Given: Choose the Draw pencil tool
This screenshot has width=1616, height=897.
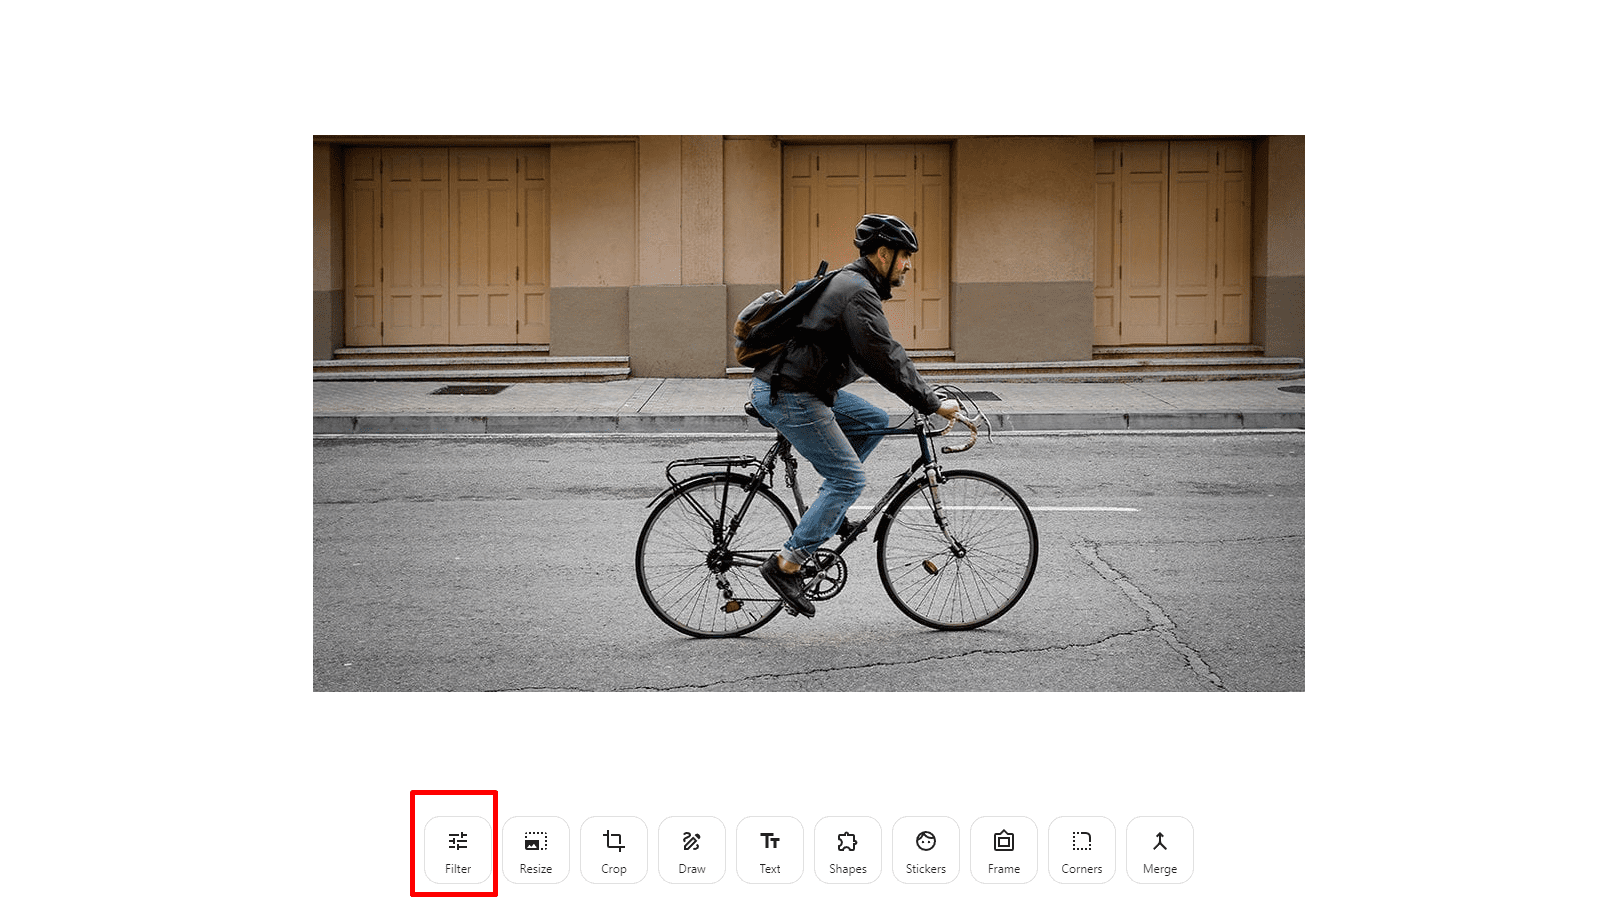Looking at the screenshot, I should tap(692, 850).
